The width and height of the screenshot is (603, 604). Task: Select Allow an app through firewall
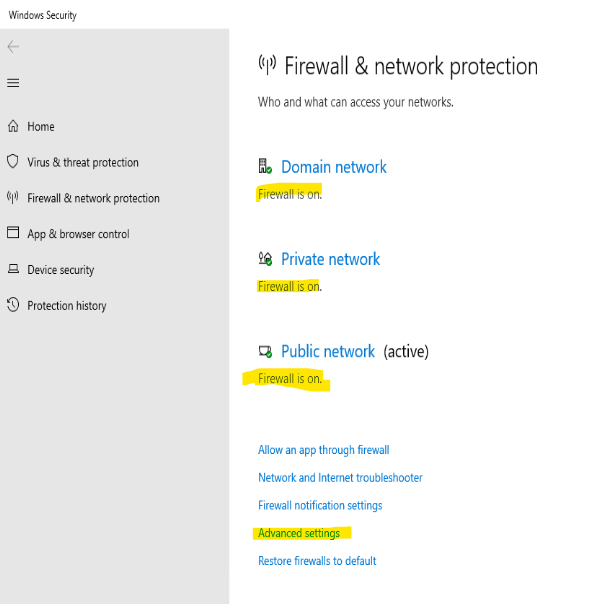[324, 450]
